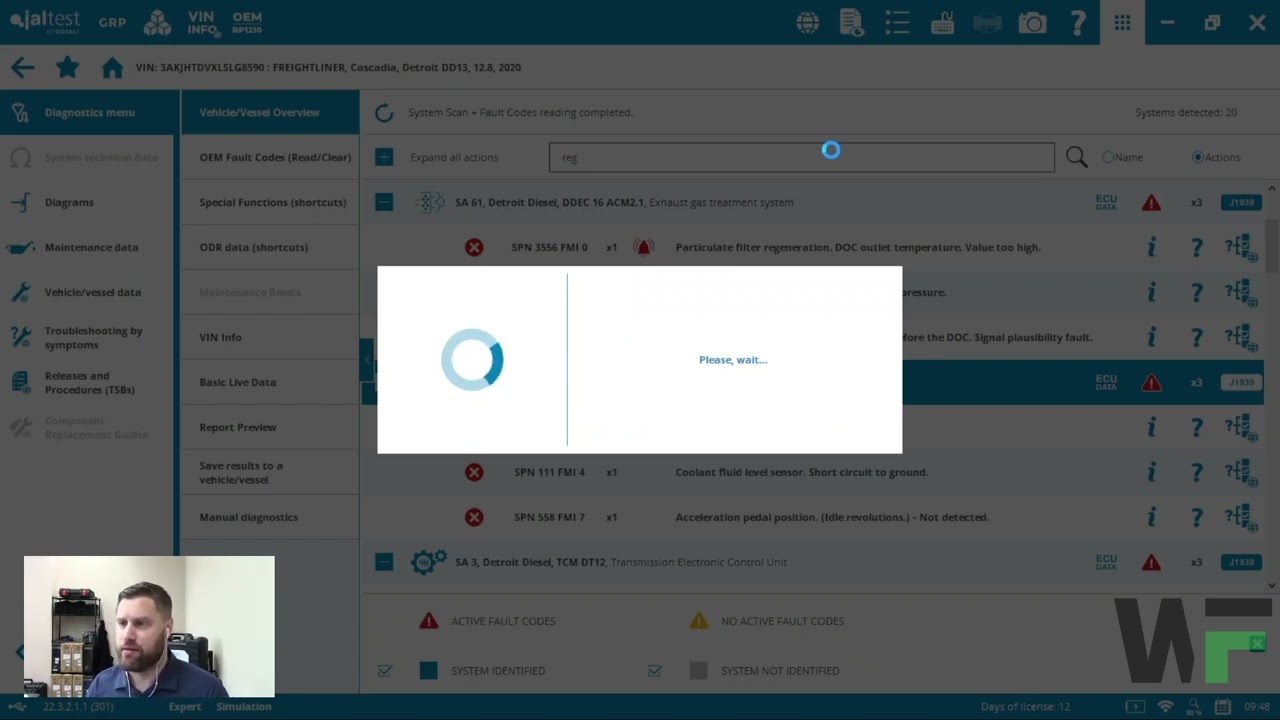The image size is (1280, 720).
Task: Open Troubleshooting by symptoms
Action: (89, 337)
